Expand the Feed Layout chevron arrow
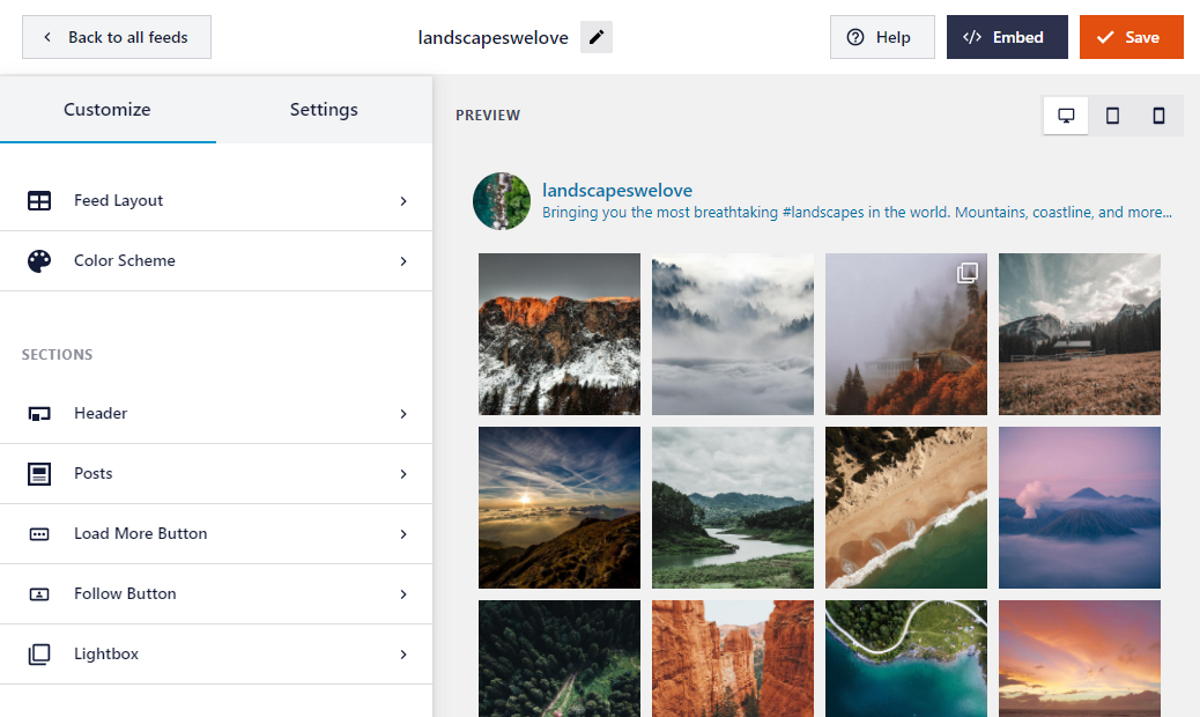Image resolution: width=1200 pixels, height=717 pixels. click(x=403, y=201)
